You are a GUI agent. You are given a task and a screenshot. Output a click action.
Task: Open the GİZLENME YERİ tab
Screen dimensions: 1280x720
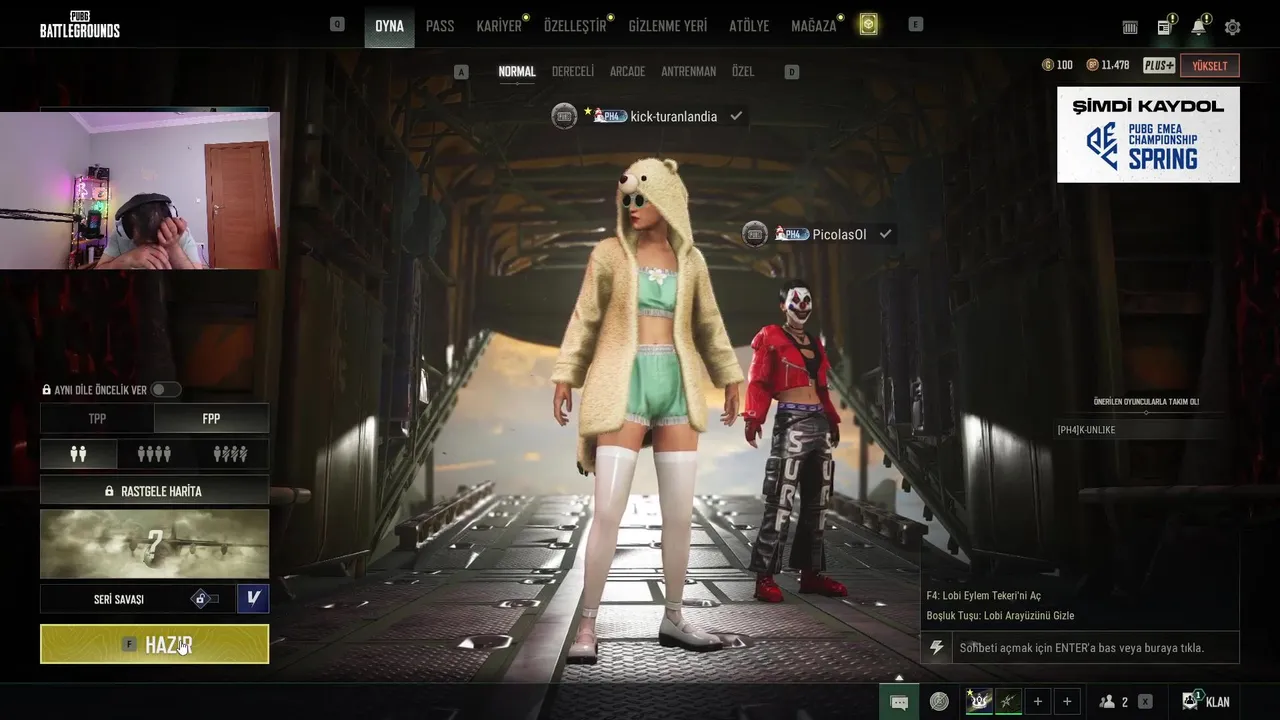coord(668,26)
